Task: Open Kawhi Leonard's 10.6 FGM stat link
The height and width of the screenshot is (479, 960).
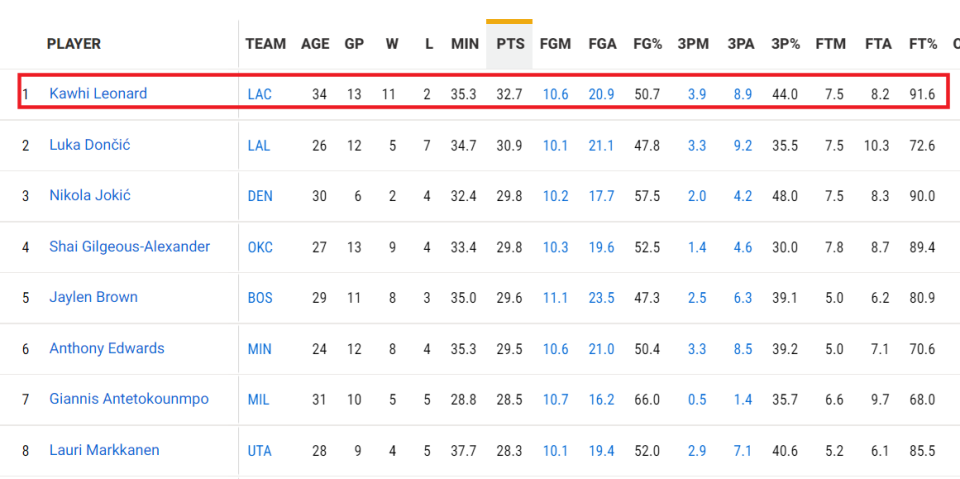Action: pyautogui.click(x=555, y=94)
